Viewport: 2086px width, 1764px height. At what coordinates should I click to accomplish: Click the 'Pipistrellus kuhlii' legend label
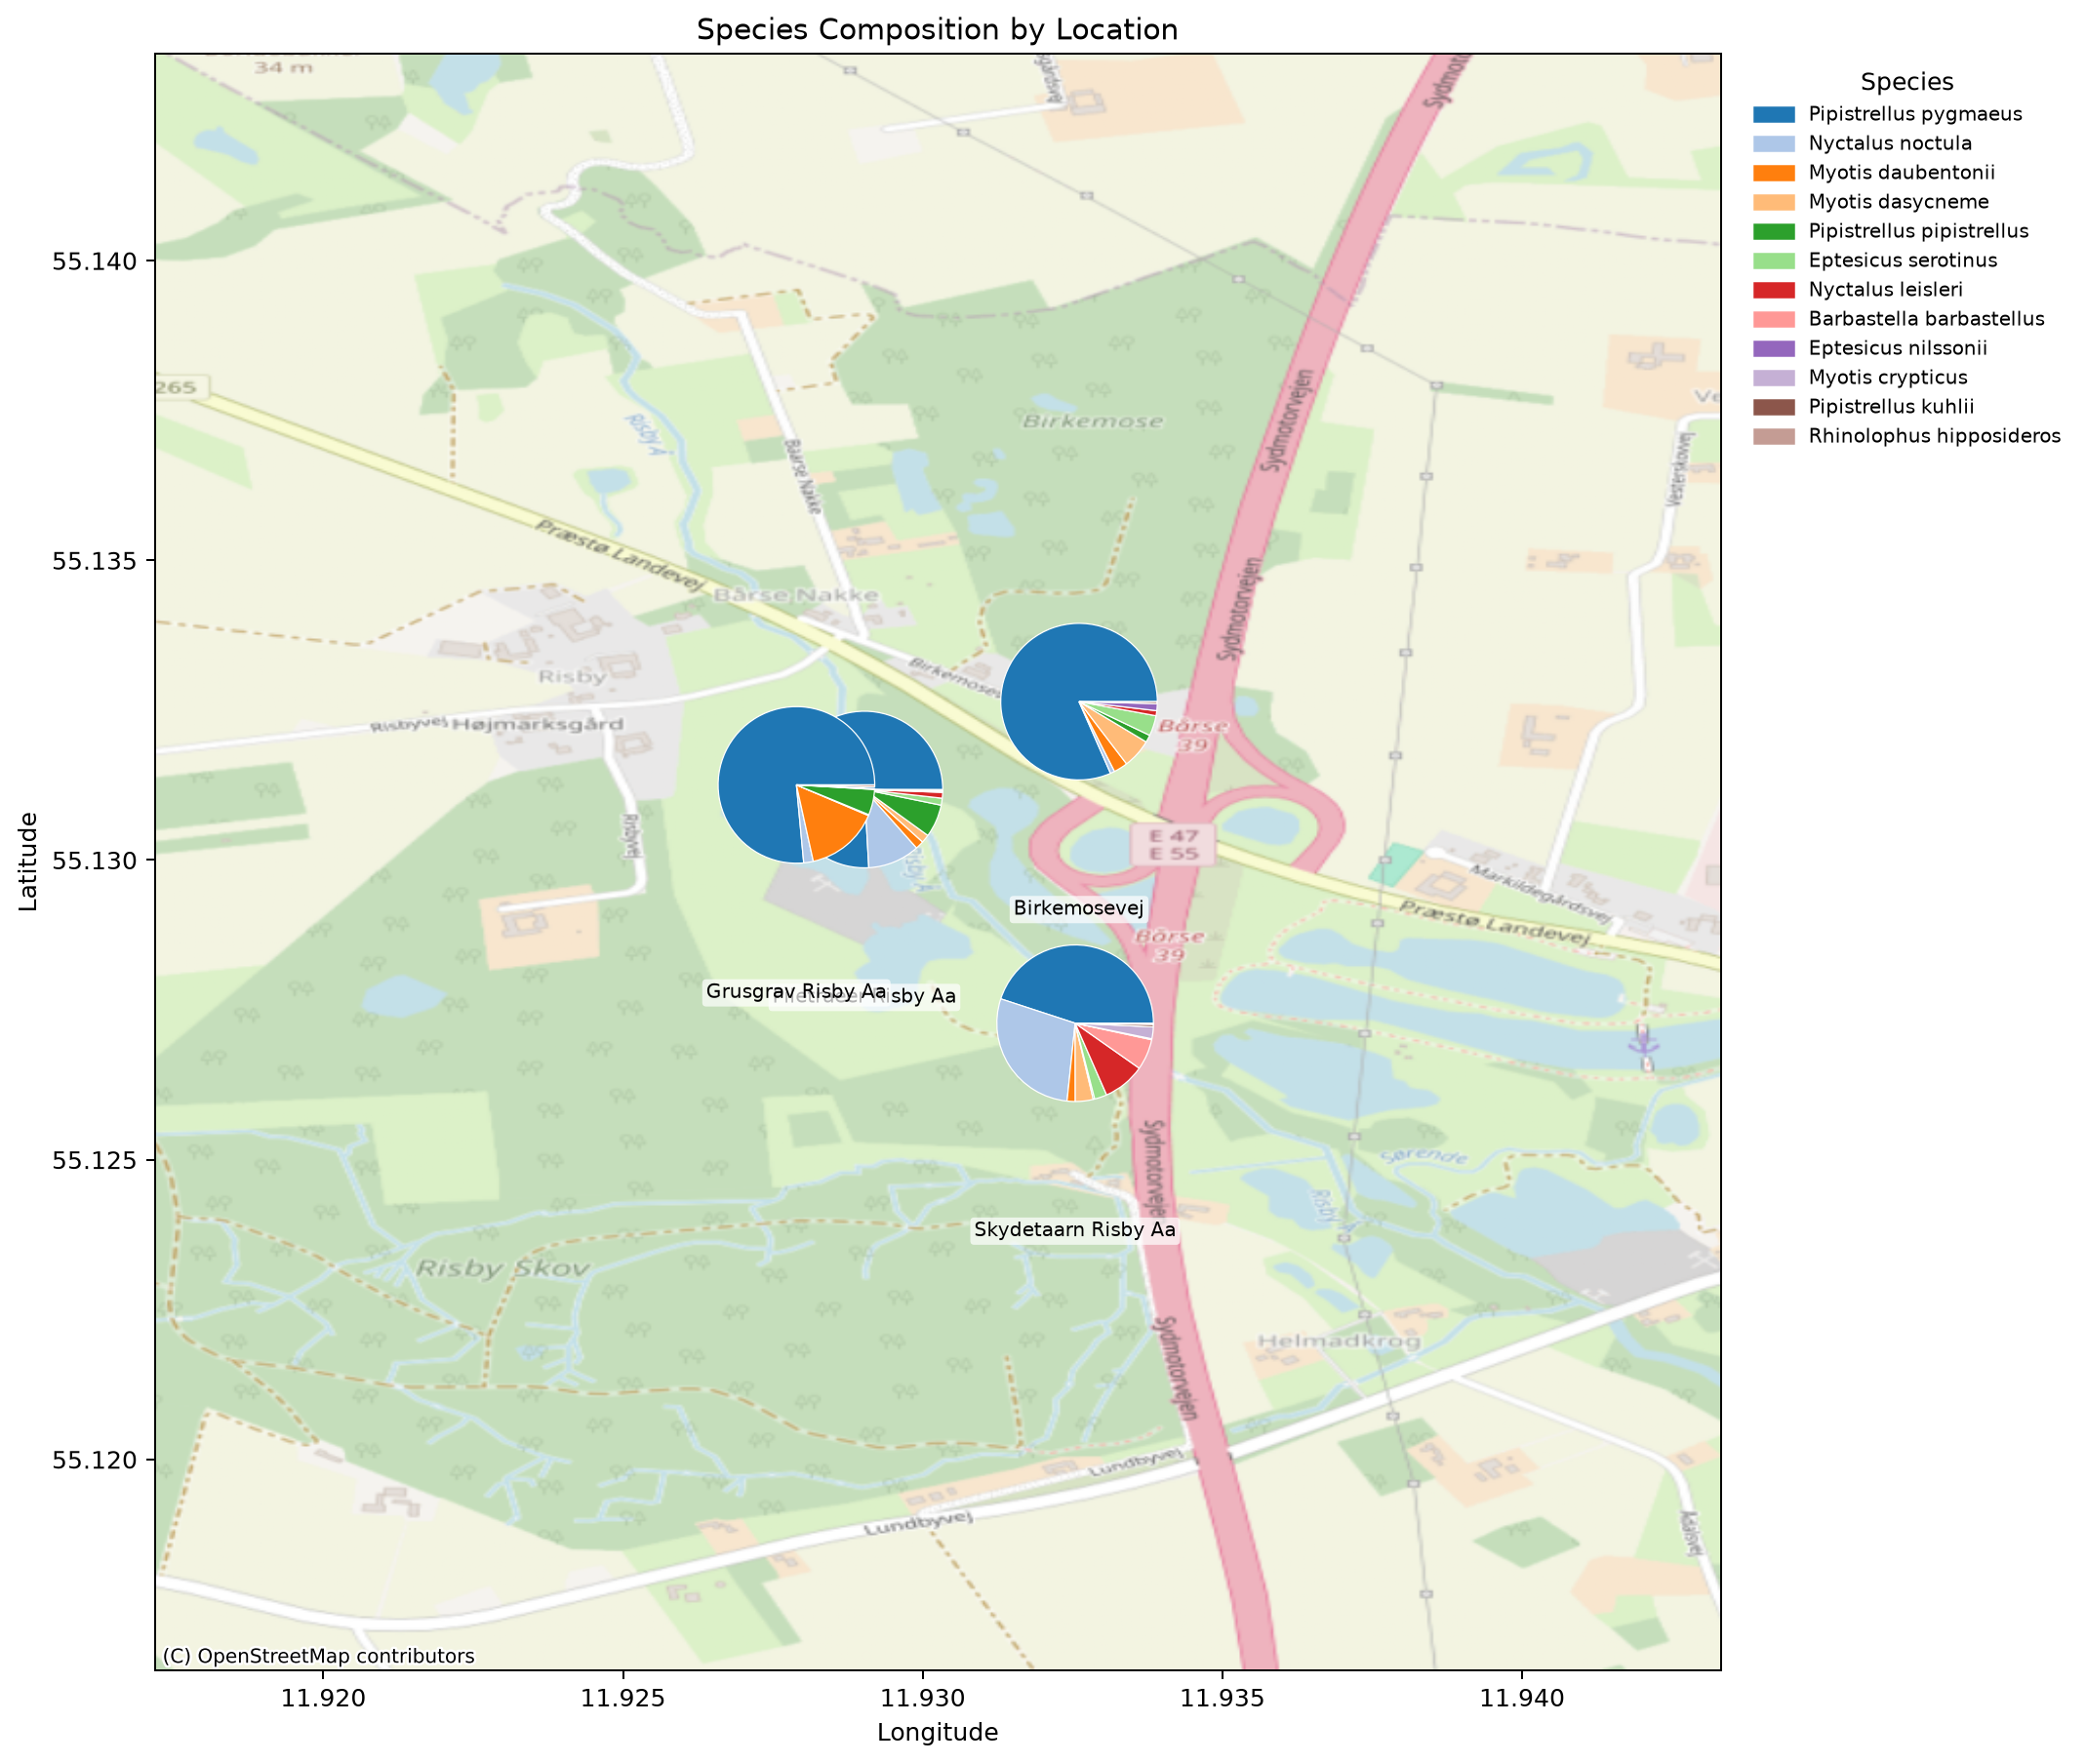1891,407
